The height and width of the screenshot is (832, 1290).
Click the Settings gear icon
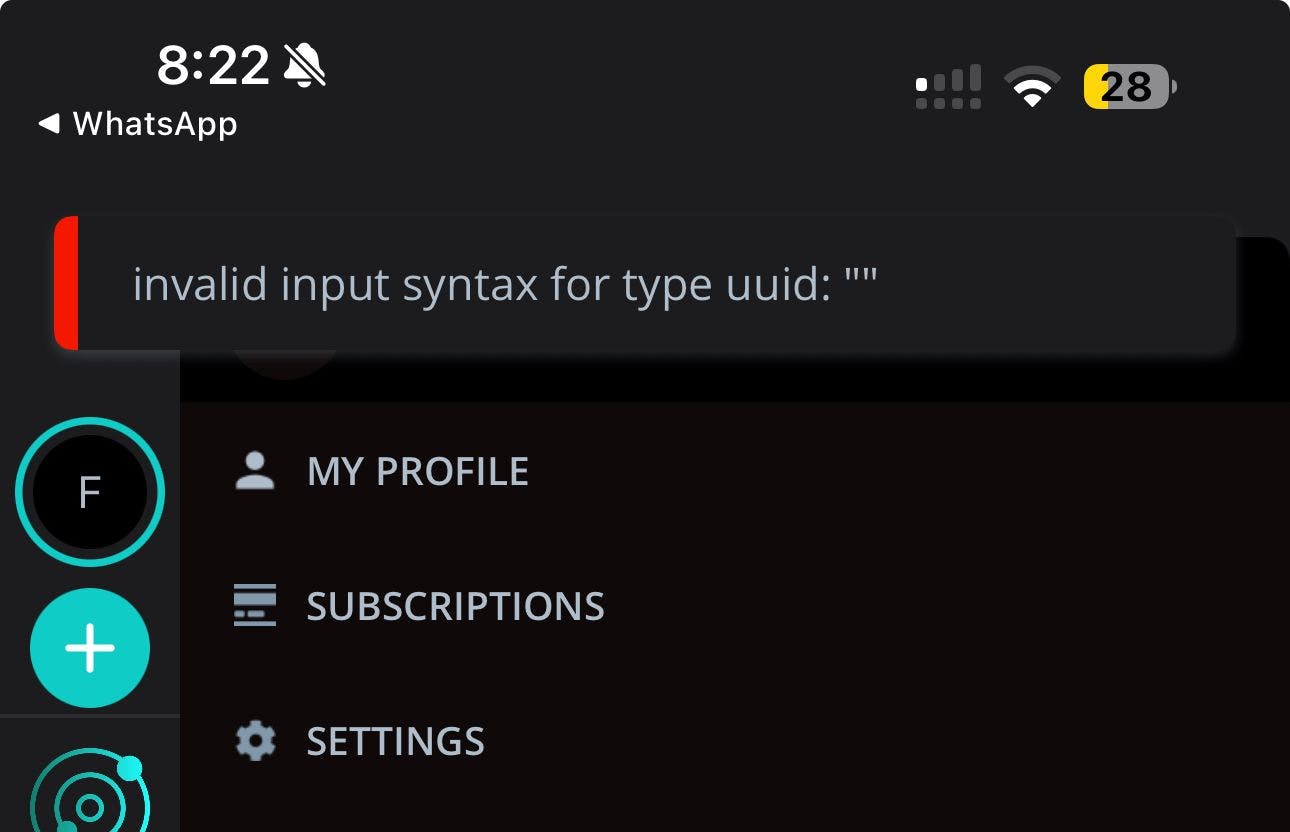(254, 741)
